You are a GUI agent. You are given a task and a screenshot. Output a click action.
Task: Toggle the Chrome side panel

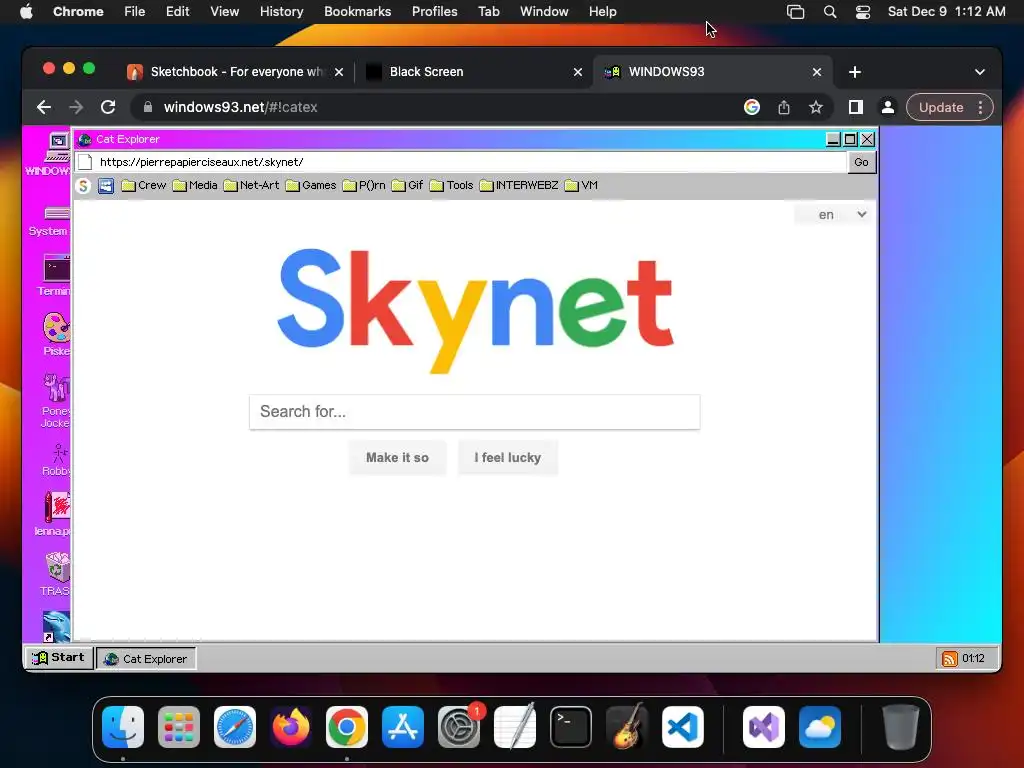coord(856,107)
